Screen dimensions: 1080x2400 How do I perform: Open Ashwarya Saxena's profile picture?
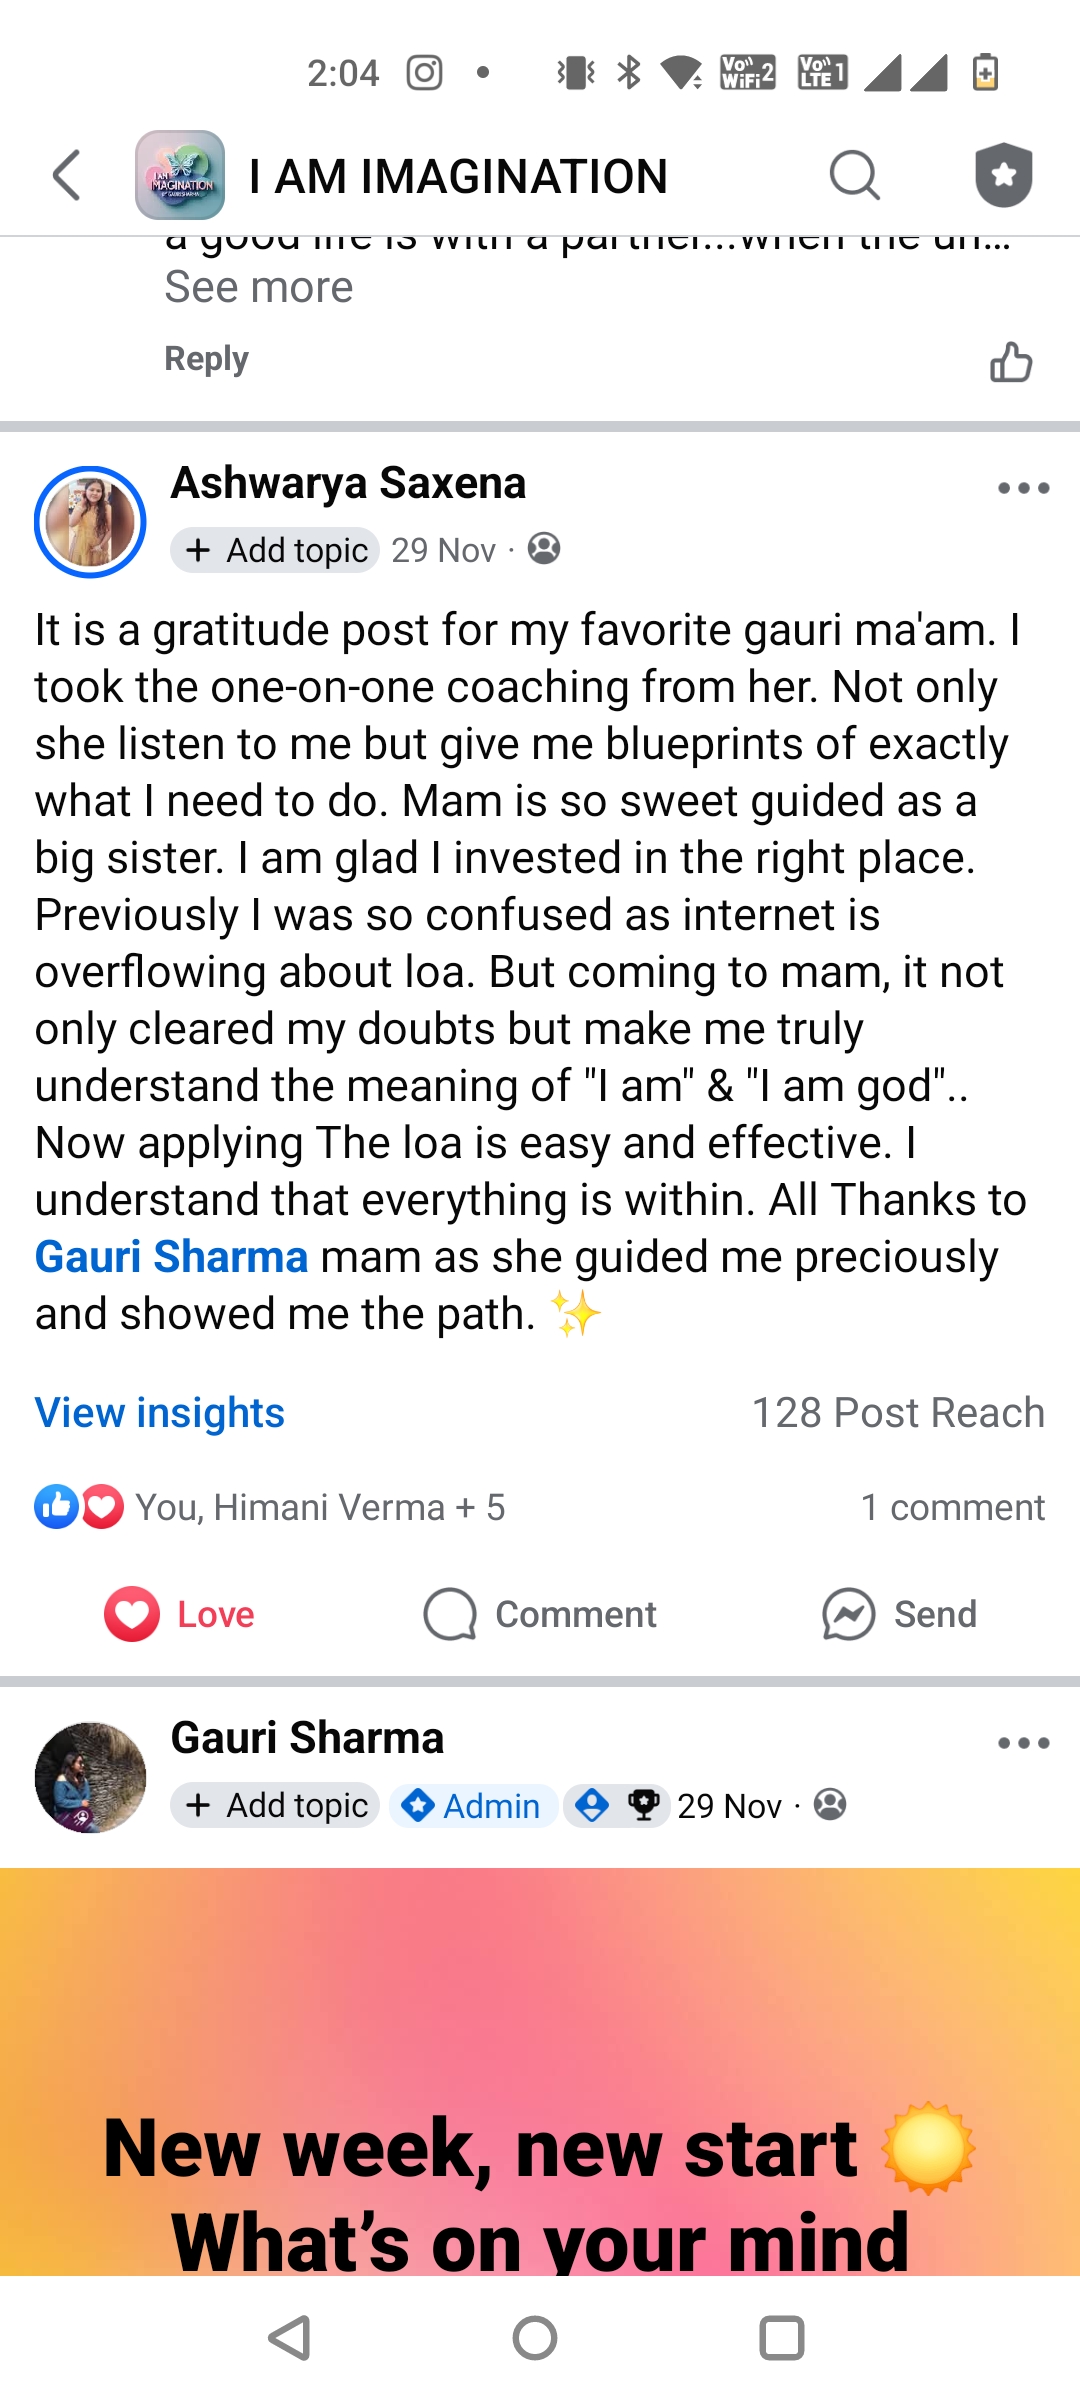(90, 522)
